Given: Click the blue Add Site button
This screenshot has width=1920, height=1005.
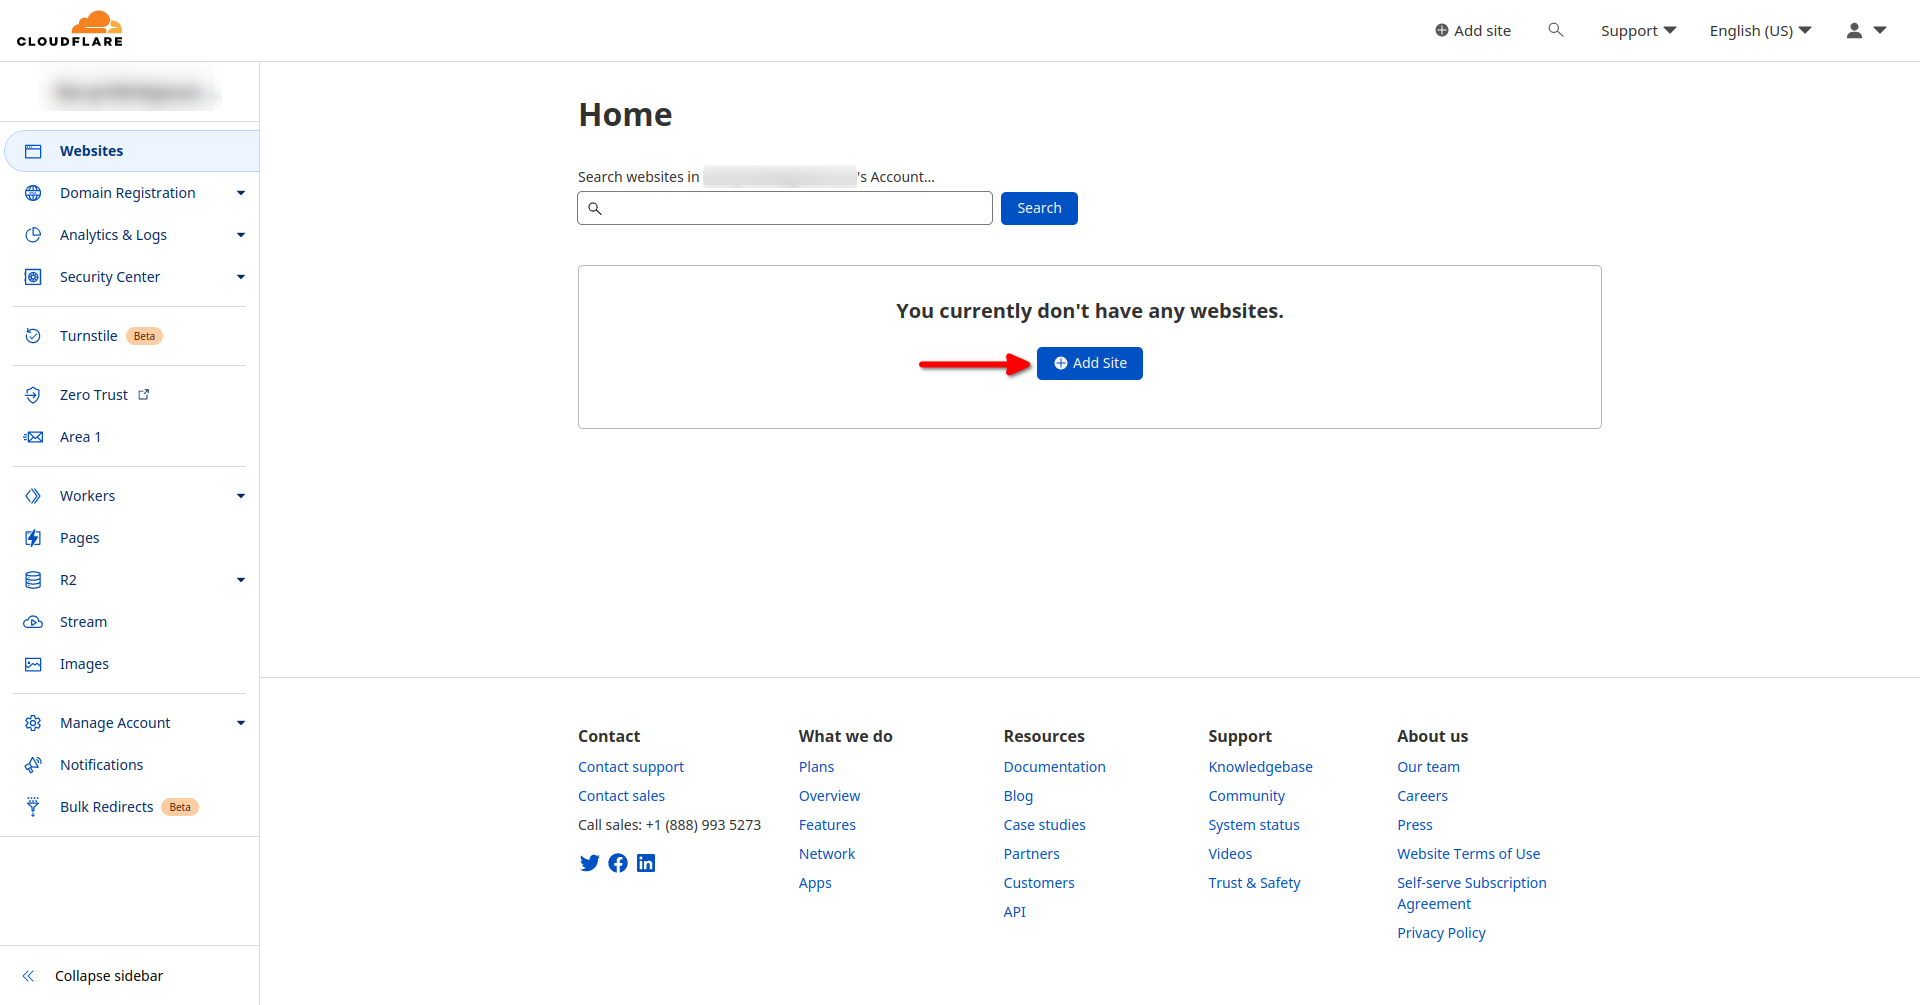Looking at the screenshot, I should coord(1090,363).
